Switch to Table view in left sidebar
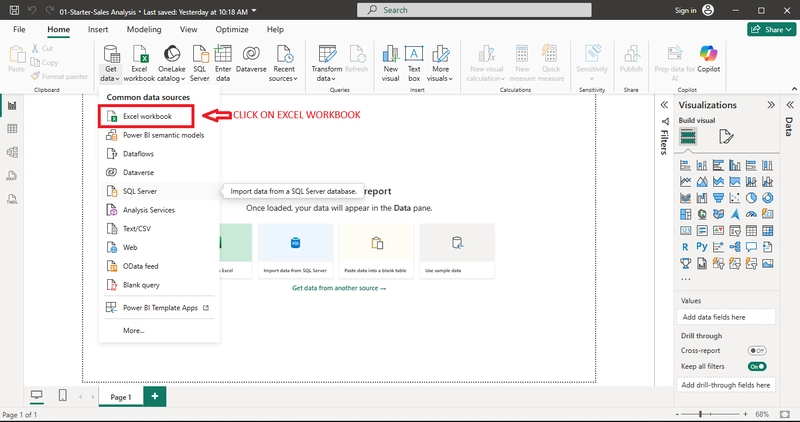 [x=12, y=129]
